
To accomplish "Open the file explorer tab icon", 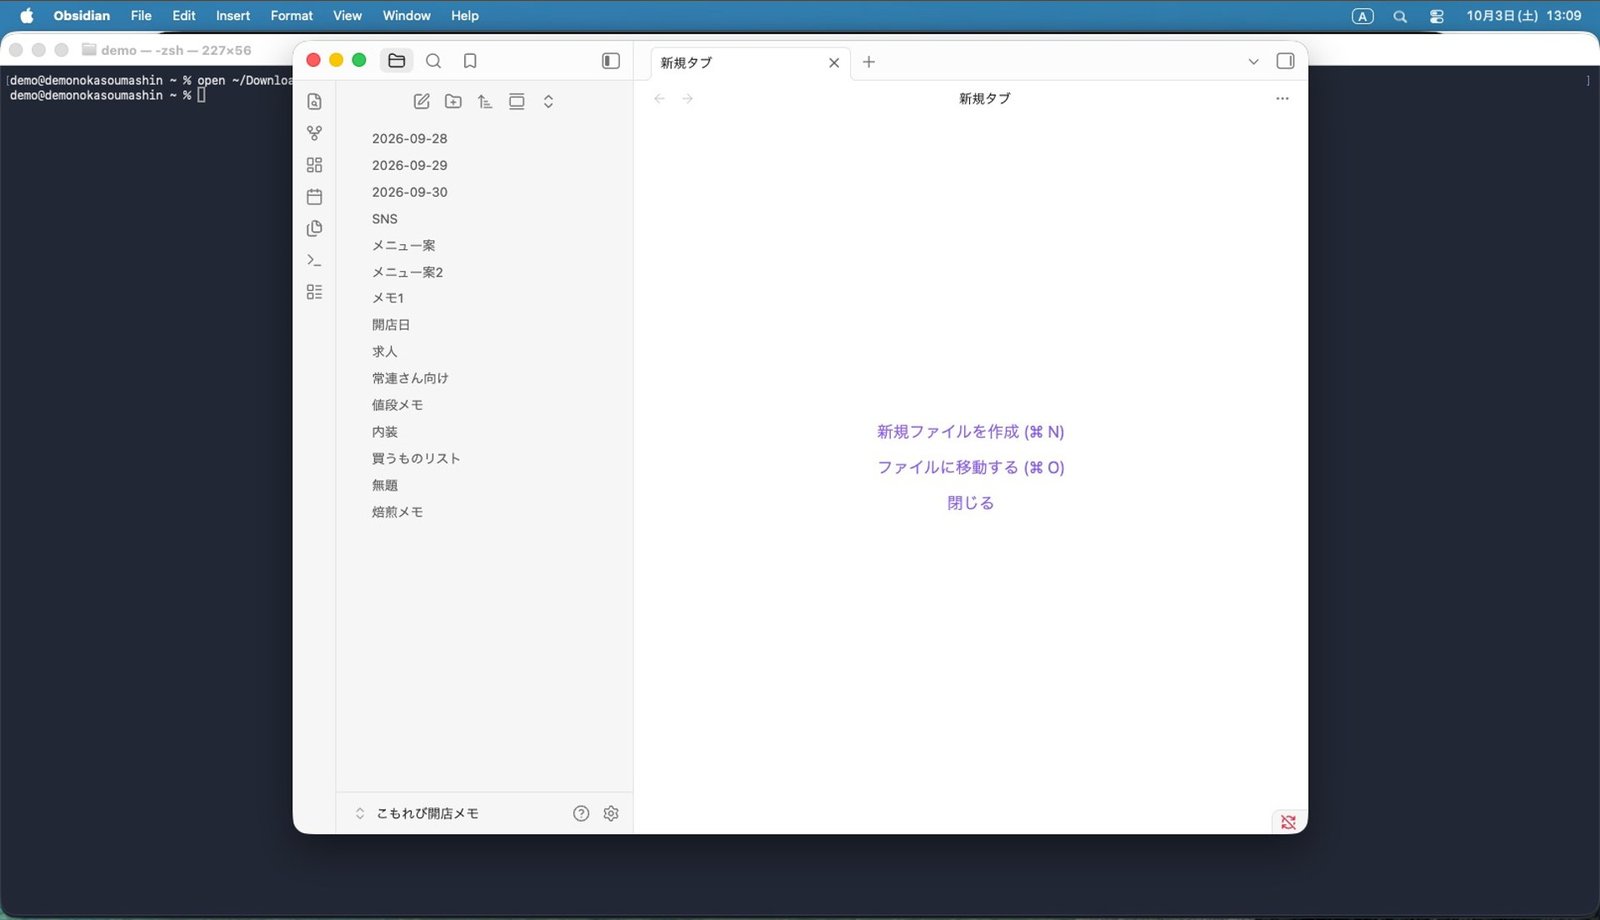I will pos(397,61).
